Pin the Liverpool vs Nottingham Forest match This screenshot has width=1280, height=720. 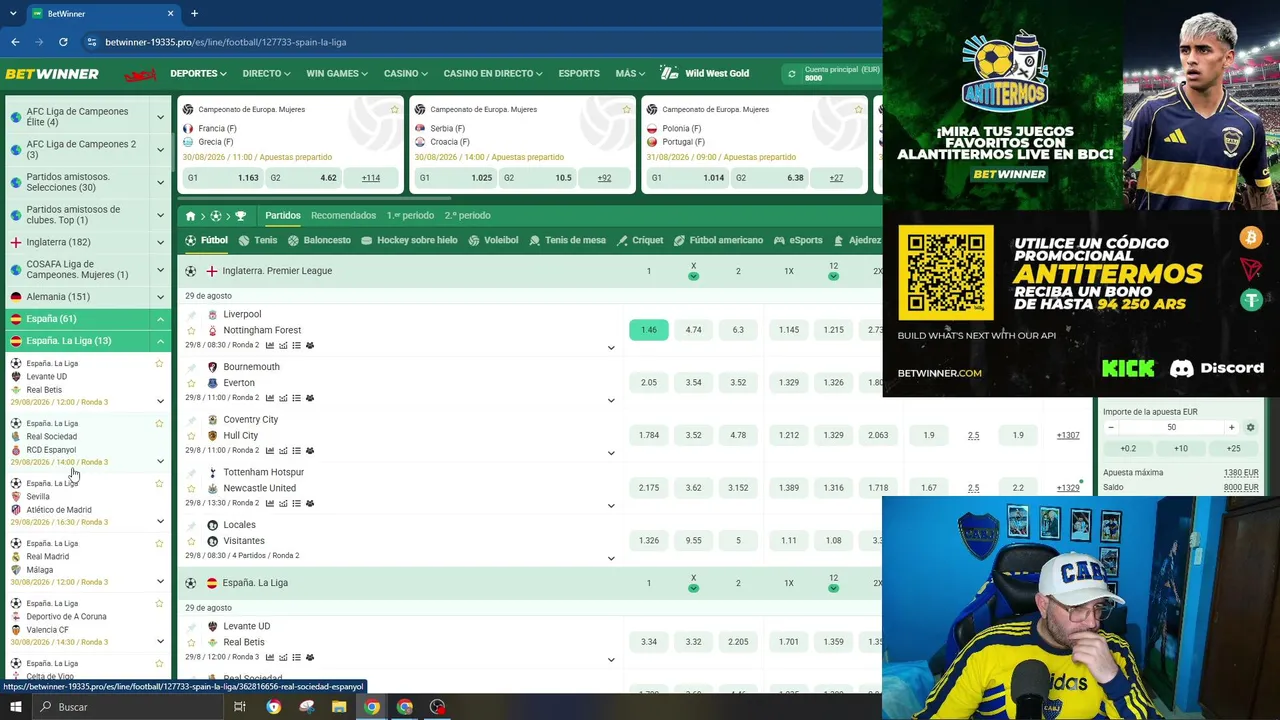[191, 315]
